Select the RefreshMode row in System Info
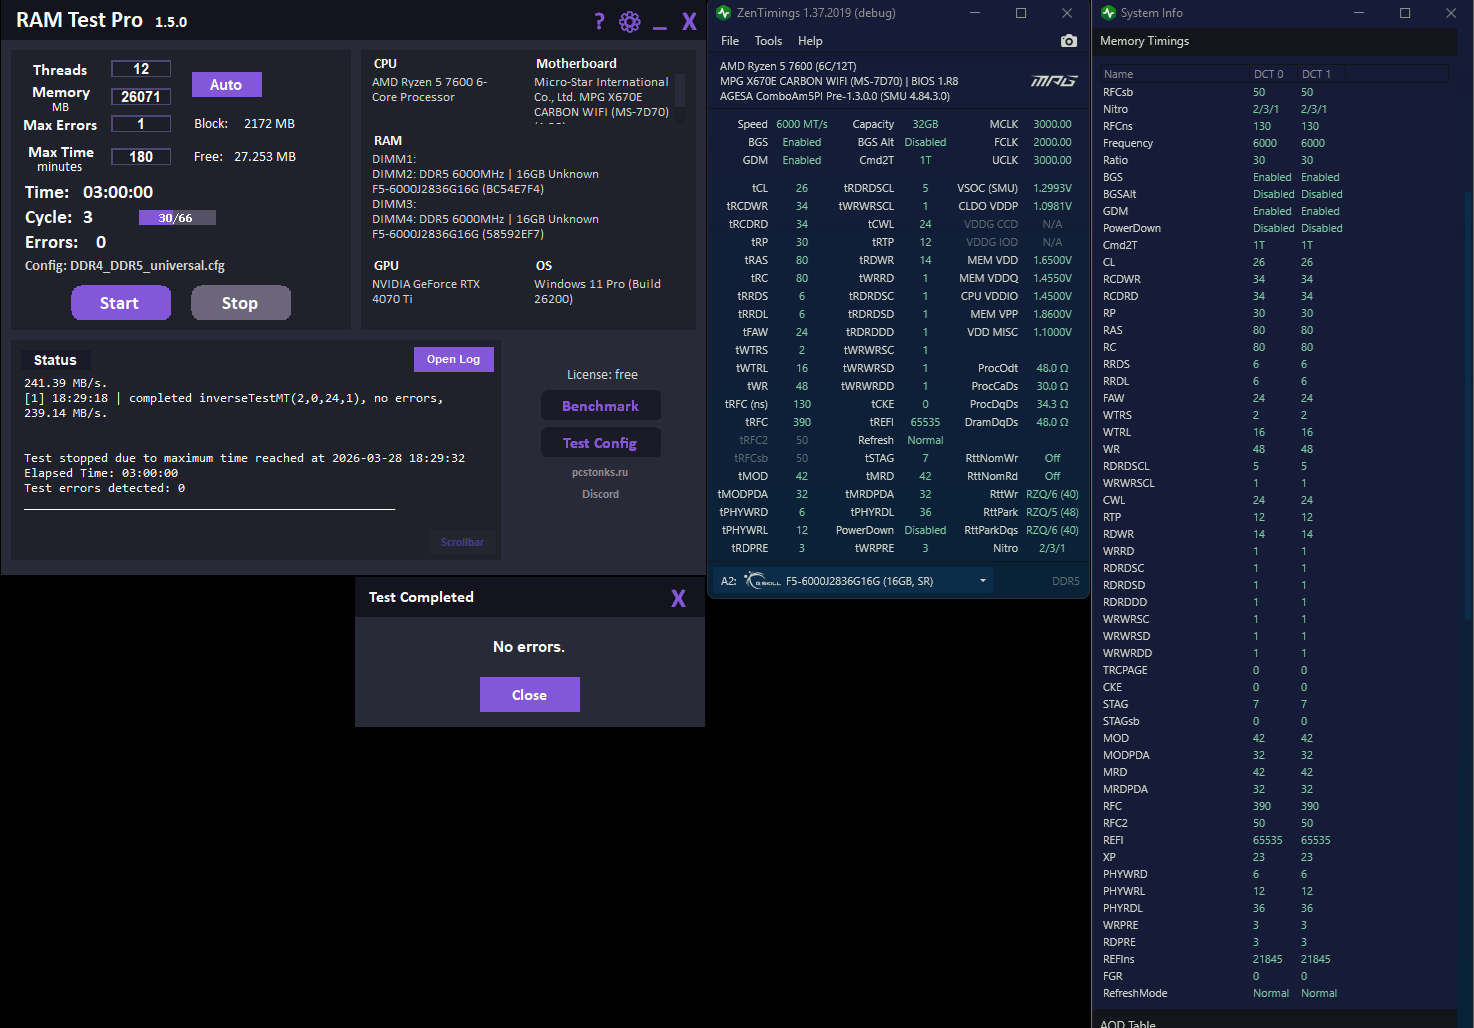 click(1274, 993)
